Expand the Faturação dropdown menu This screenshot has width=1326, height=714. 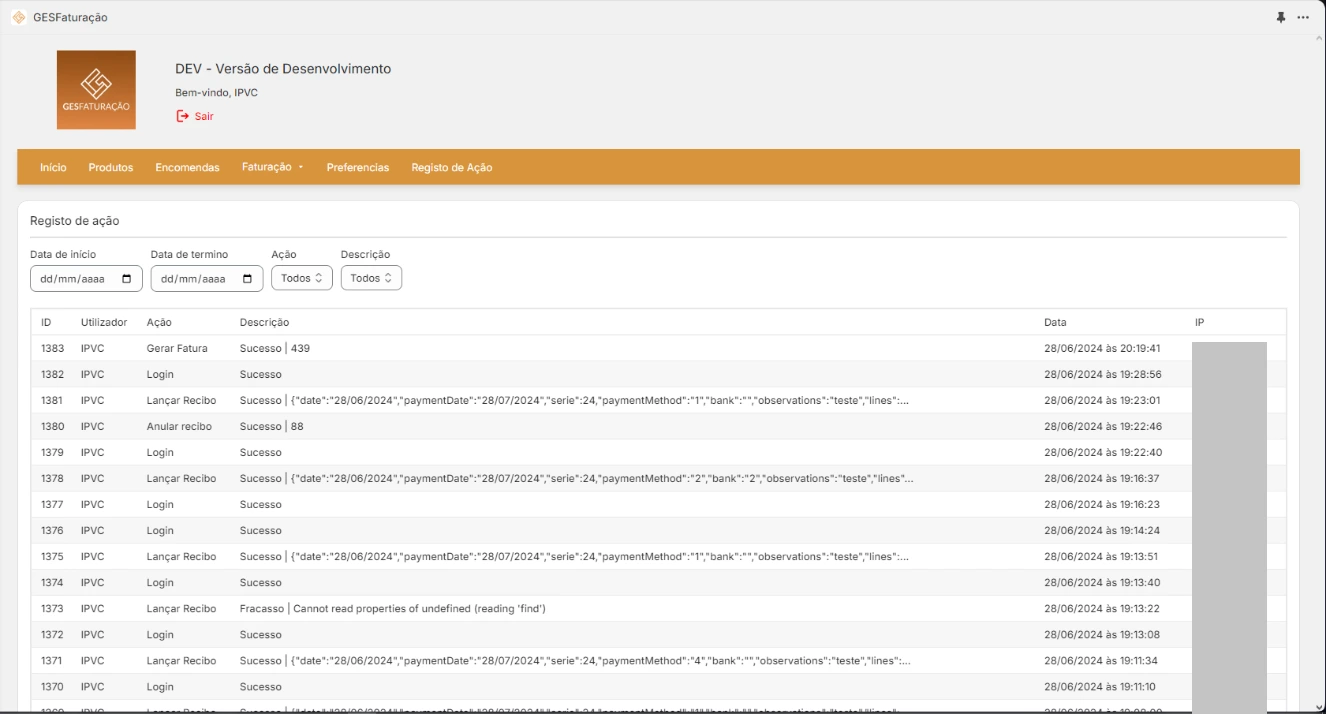(x=273, y=167)
